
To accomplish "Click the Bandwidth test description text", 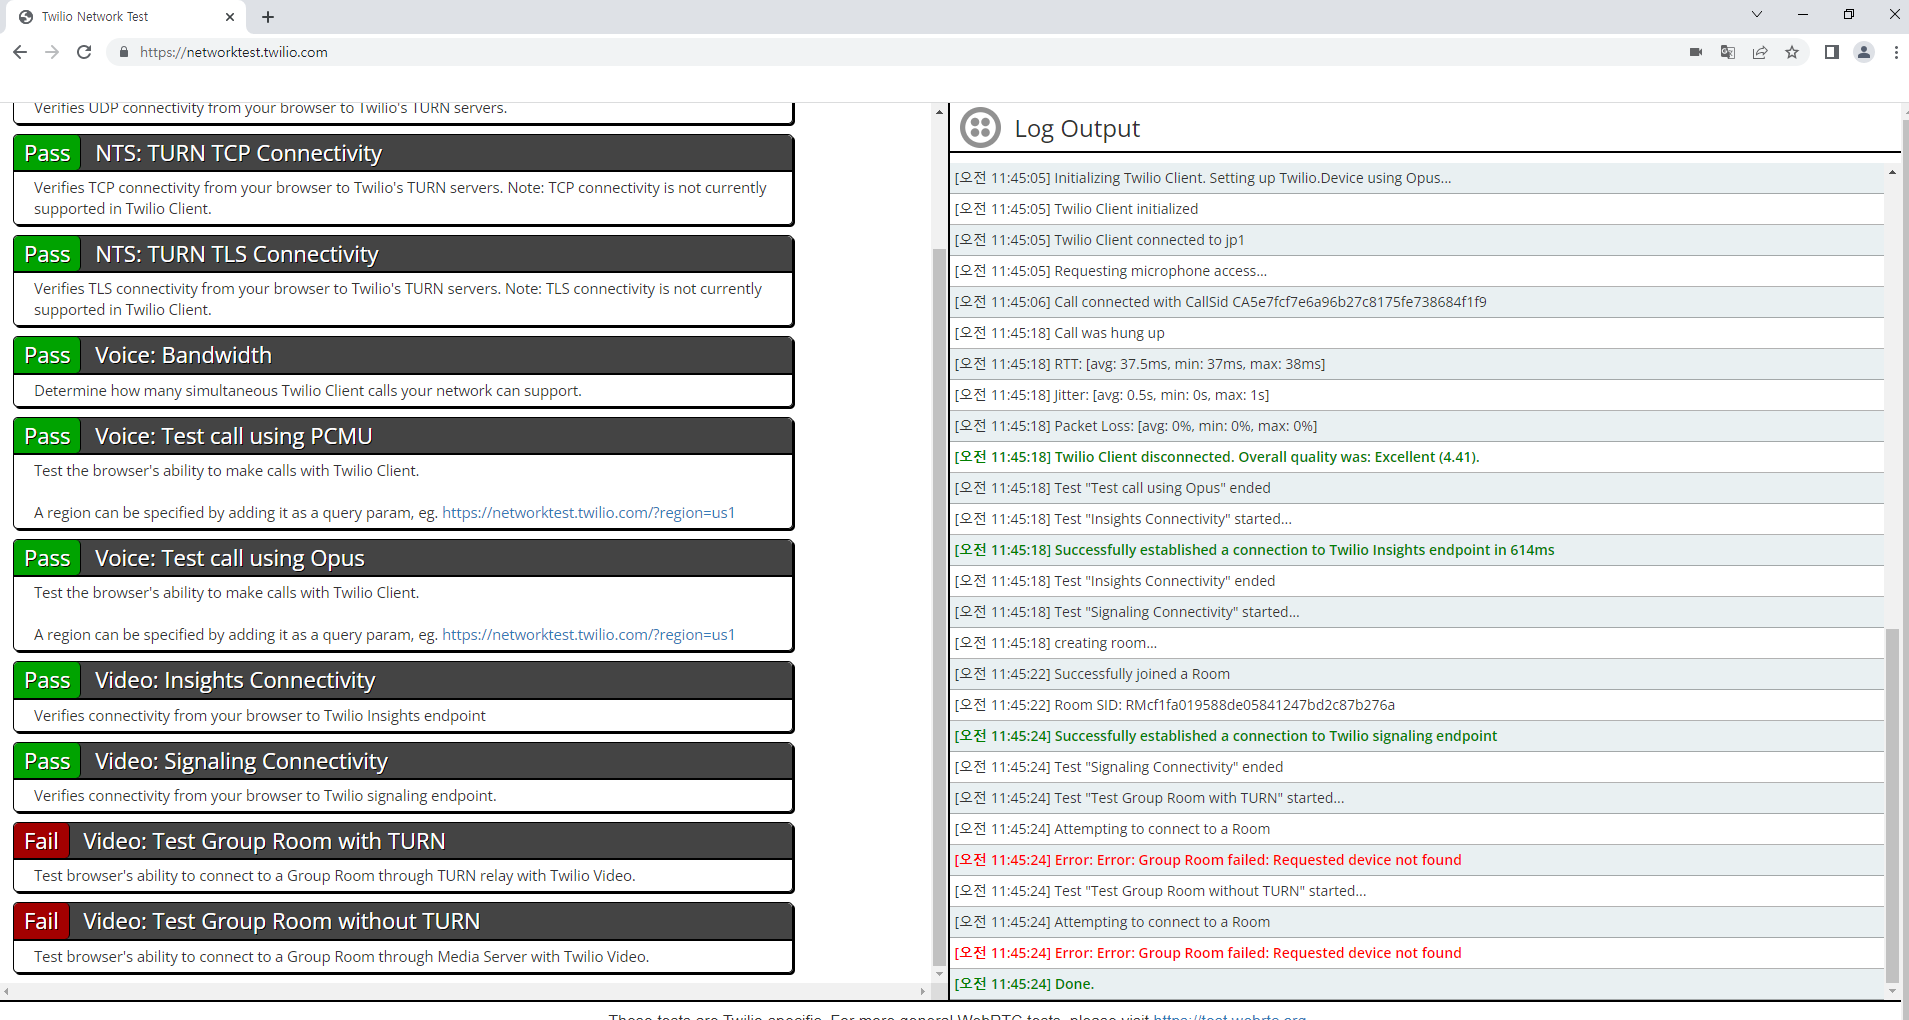I will coord(307,391).
